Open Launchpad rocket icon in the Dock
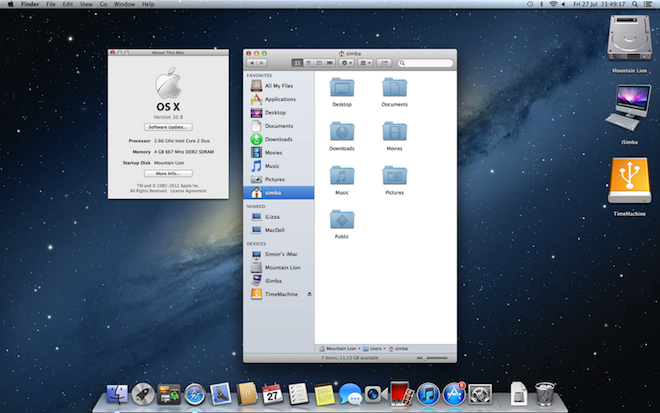 tap(143, 395)
